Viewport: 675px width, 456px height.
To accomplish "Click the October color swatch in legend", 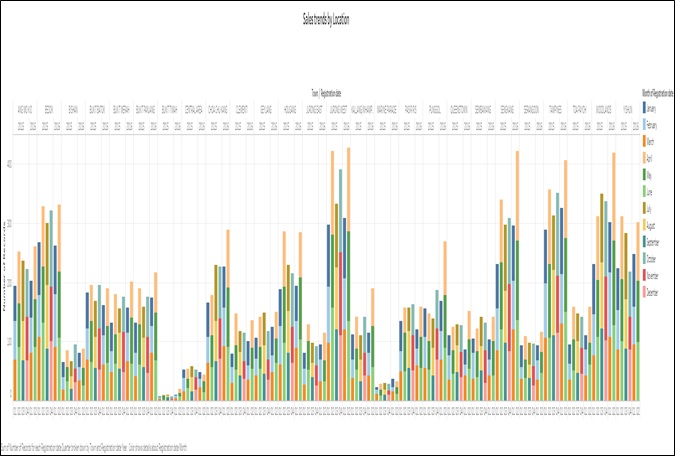I will pos(644,258).
